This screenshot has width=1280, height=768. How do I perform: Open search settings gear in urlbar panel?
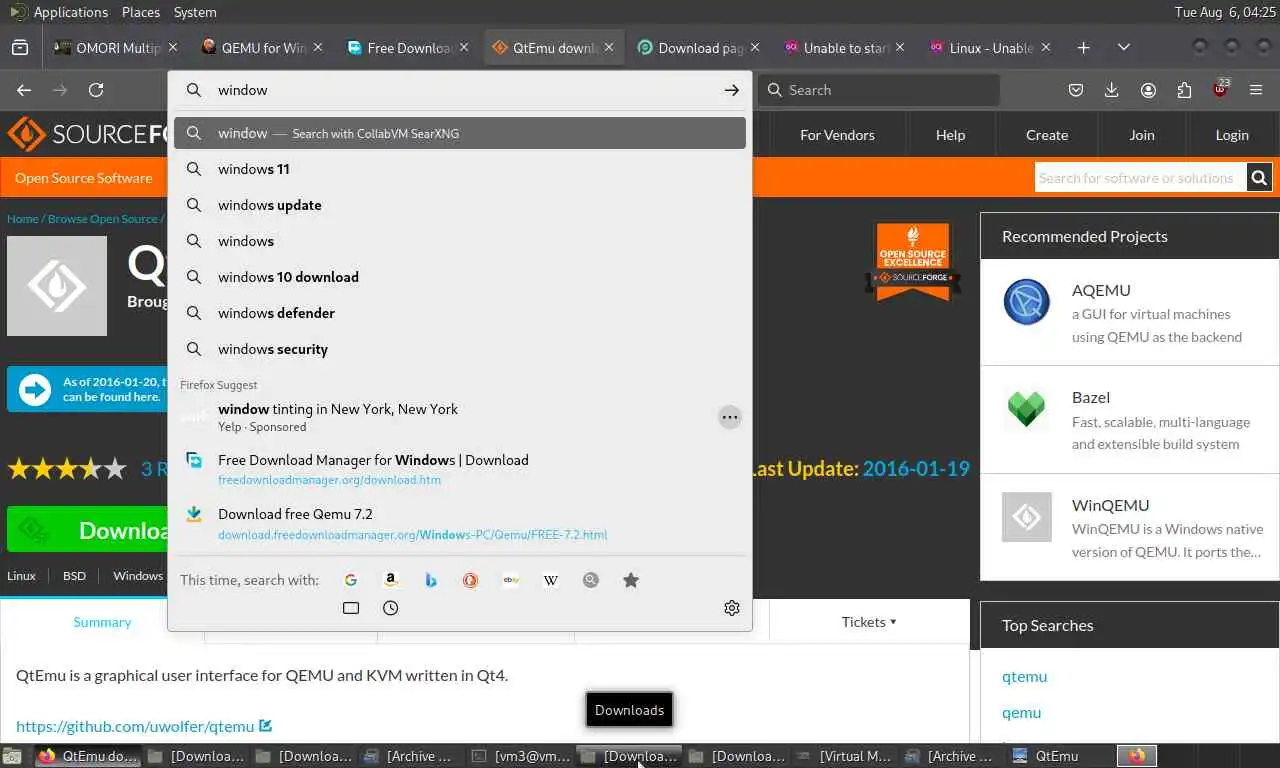tap(732, 608)
